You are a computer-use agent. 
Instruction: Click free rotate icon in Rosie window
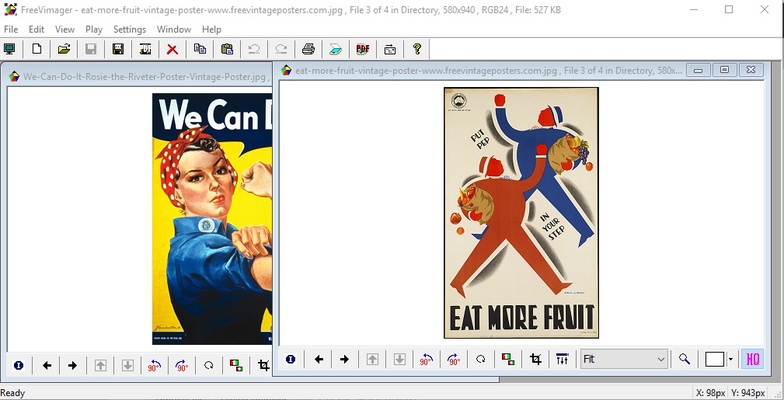click(209, 366)
